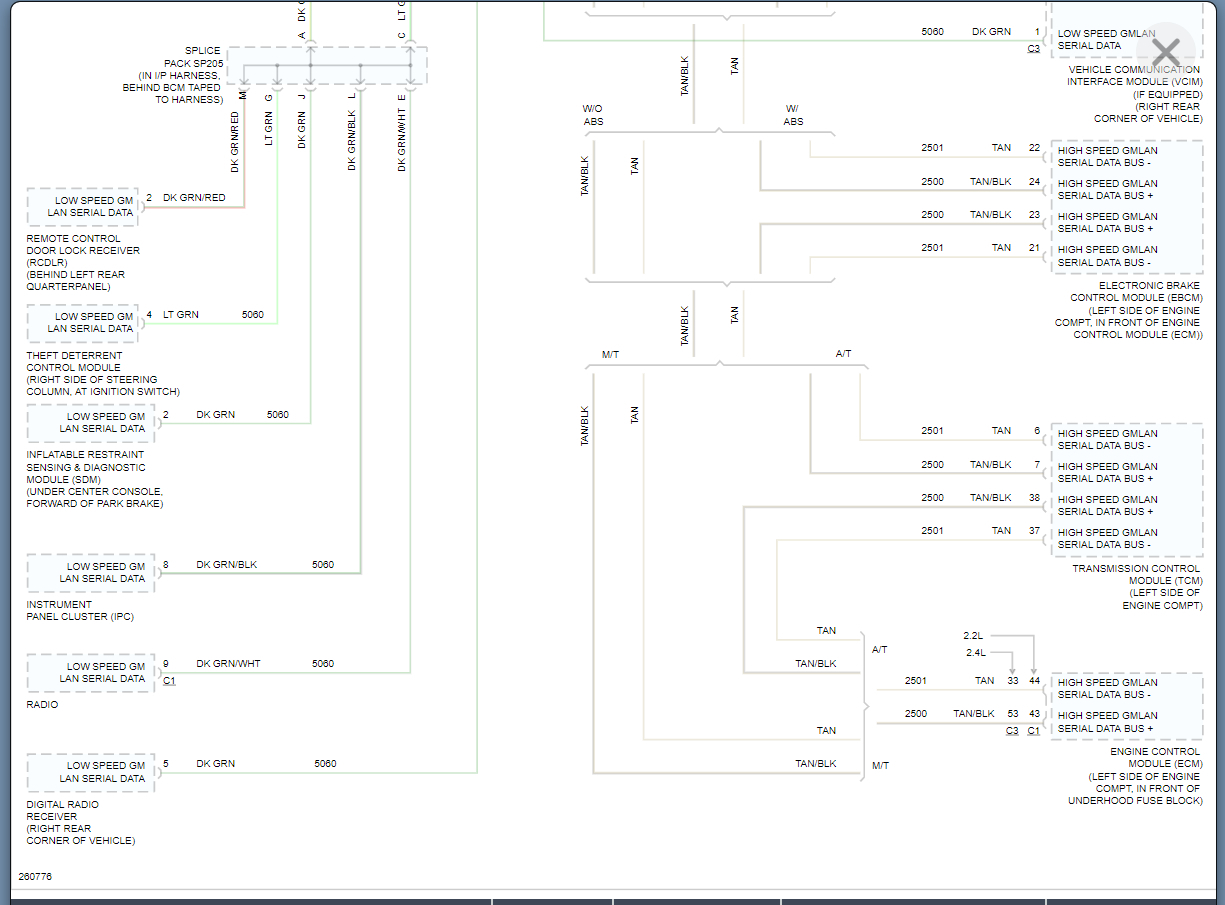Select the Radio module serial data box
Screen dimensions: 1225x905
[x=91, y=673]
